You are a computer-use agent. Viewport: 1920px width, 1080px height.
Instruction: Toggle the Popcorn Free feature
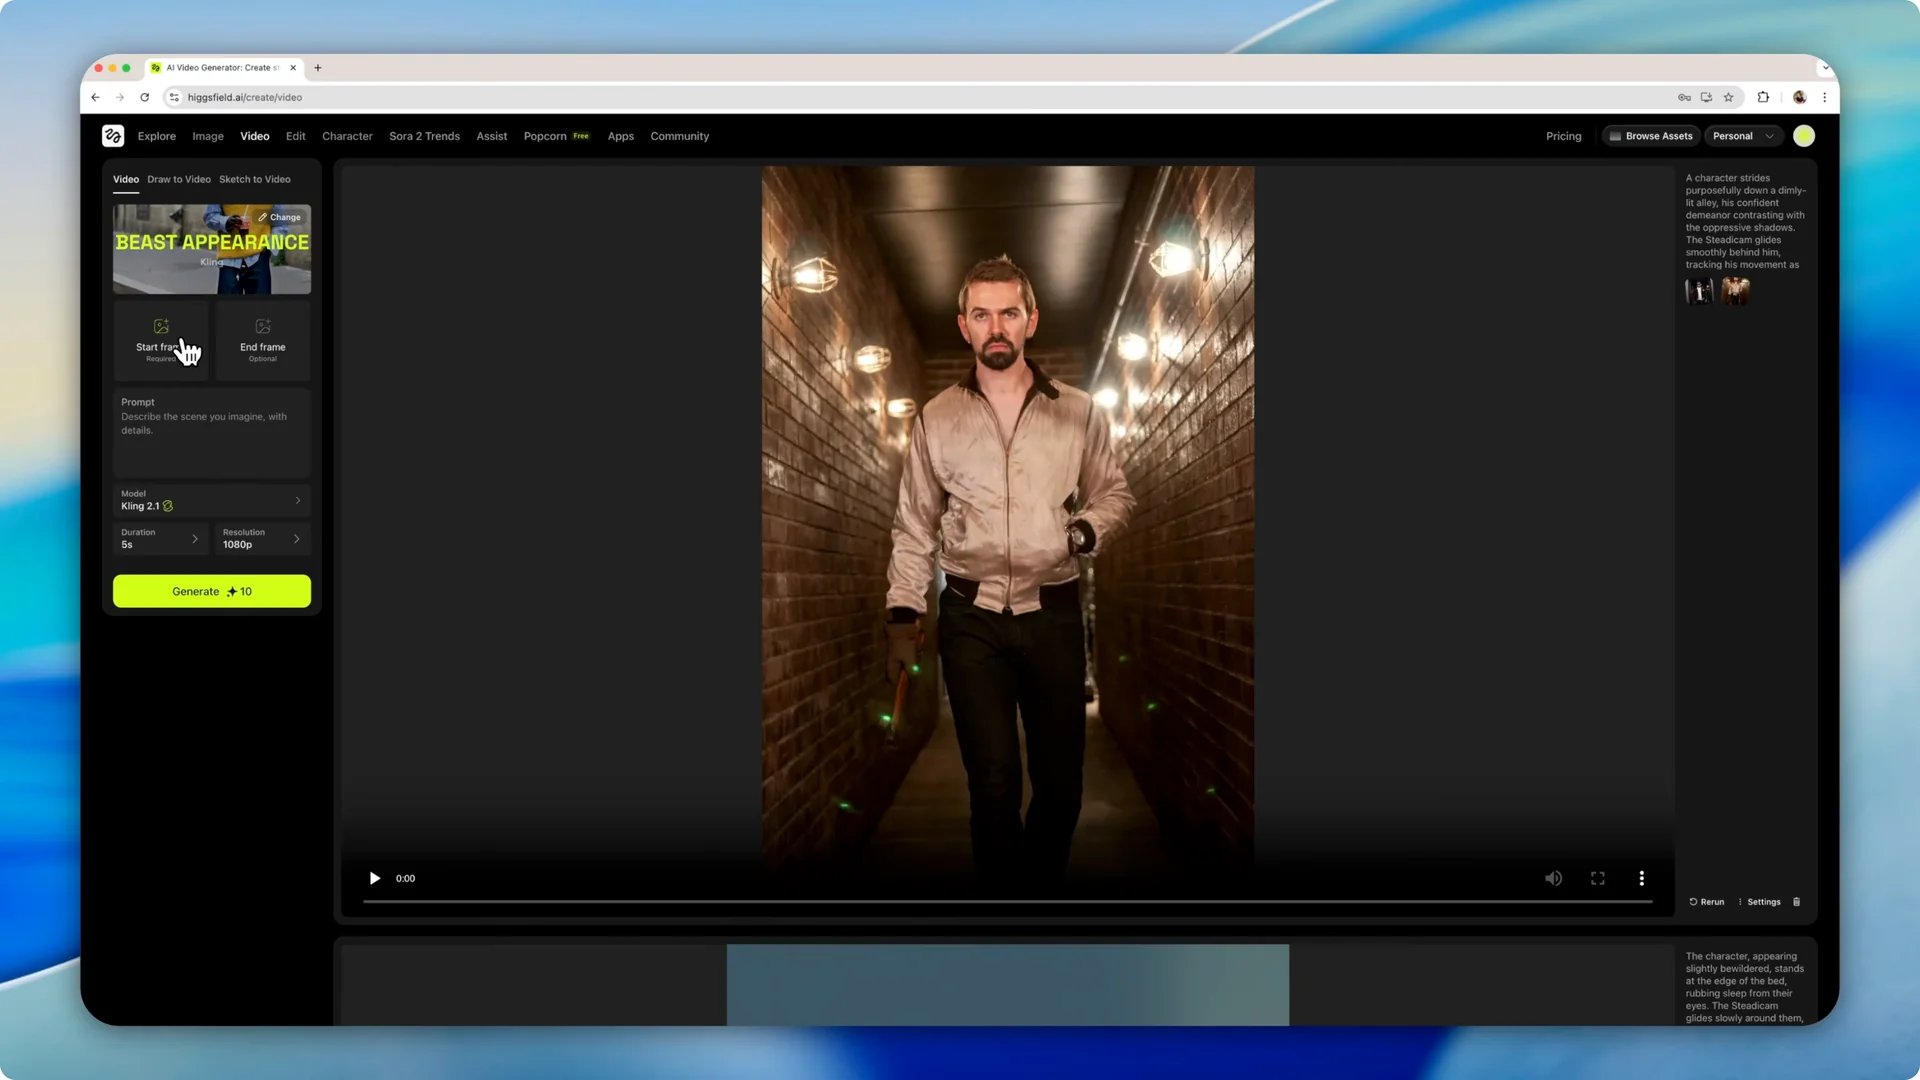[x=556, y=136]
